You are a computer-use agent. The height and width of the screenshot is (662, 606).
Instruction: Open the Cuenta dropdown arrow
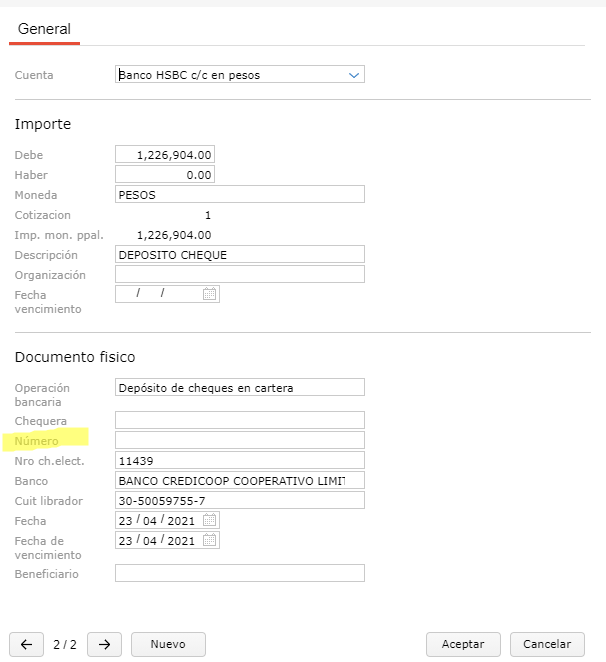click(354, 75)
